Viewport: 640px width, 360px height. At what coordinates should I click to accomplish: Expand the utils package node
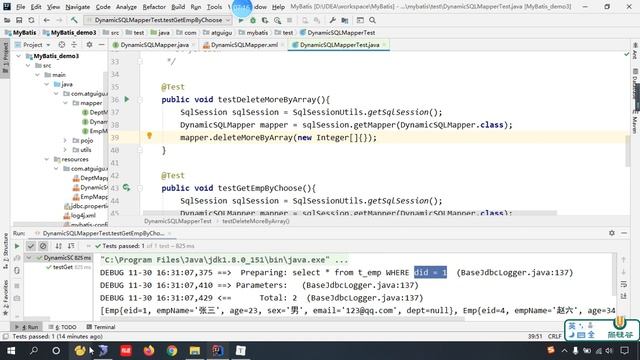[65, 150]
